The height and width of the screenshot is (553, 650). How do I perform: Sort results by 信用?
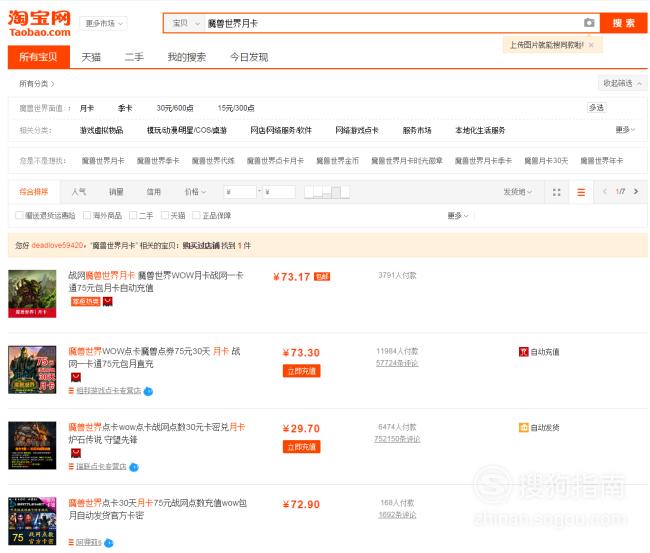(153, 192)
